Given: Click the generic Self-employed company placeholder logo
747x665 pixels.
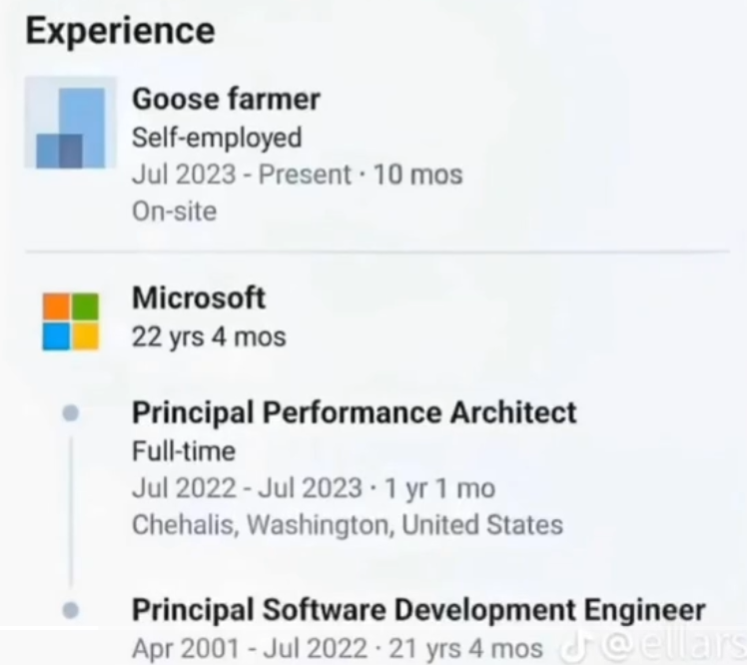Looking at the screenshot, I should pyautogui.click(x=71, y=122).
